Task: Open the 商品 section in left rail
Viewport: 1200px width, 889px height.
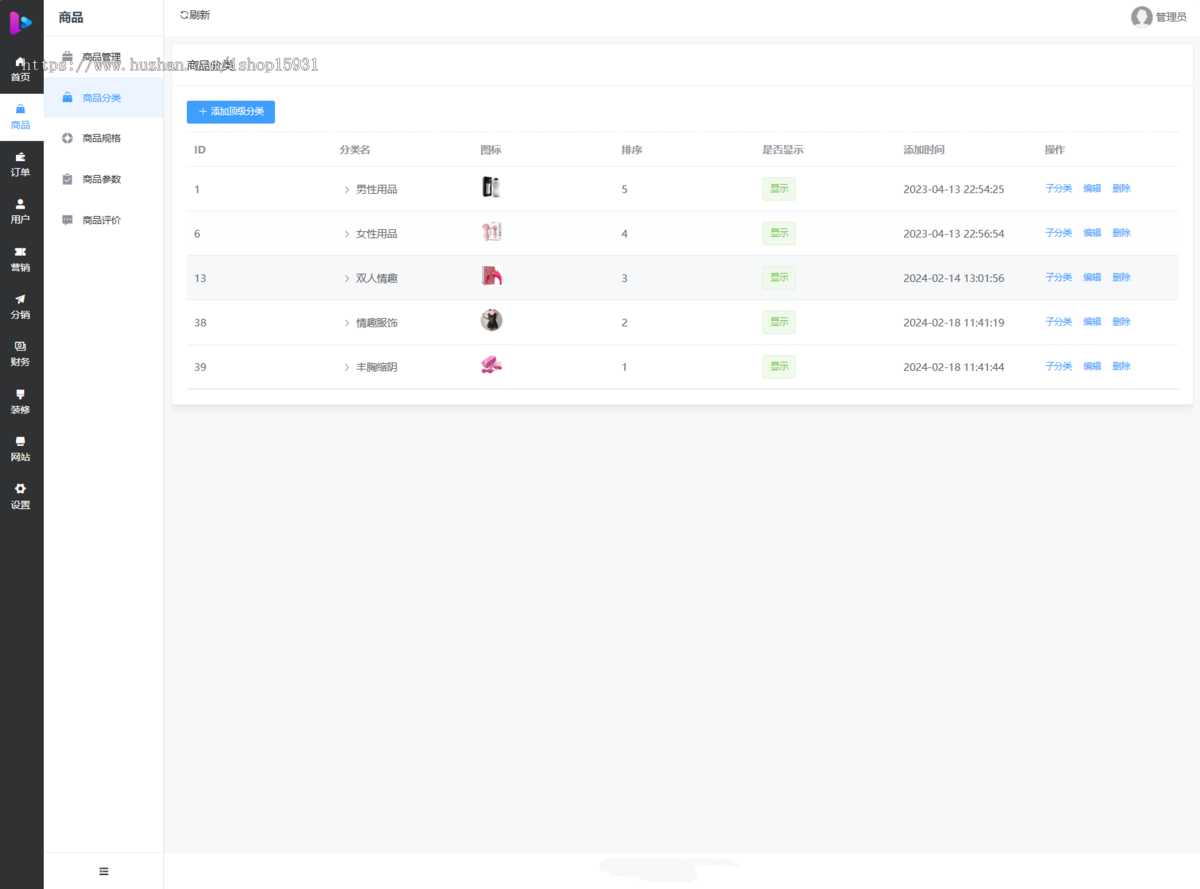Action: coord(21,117)
